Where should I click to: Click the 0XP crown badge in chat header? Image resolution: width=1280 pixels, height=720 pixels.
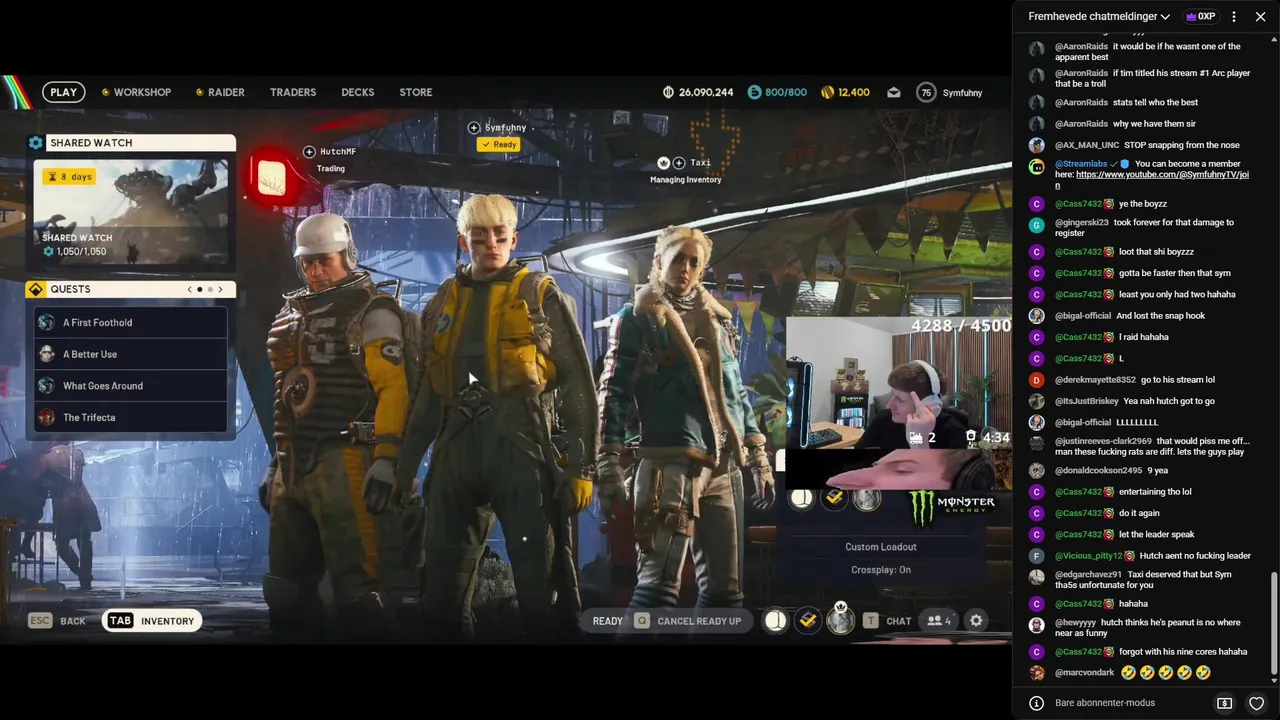1200,16
